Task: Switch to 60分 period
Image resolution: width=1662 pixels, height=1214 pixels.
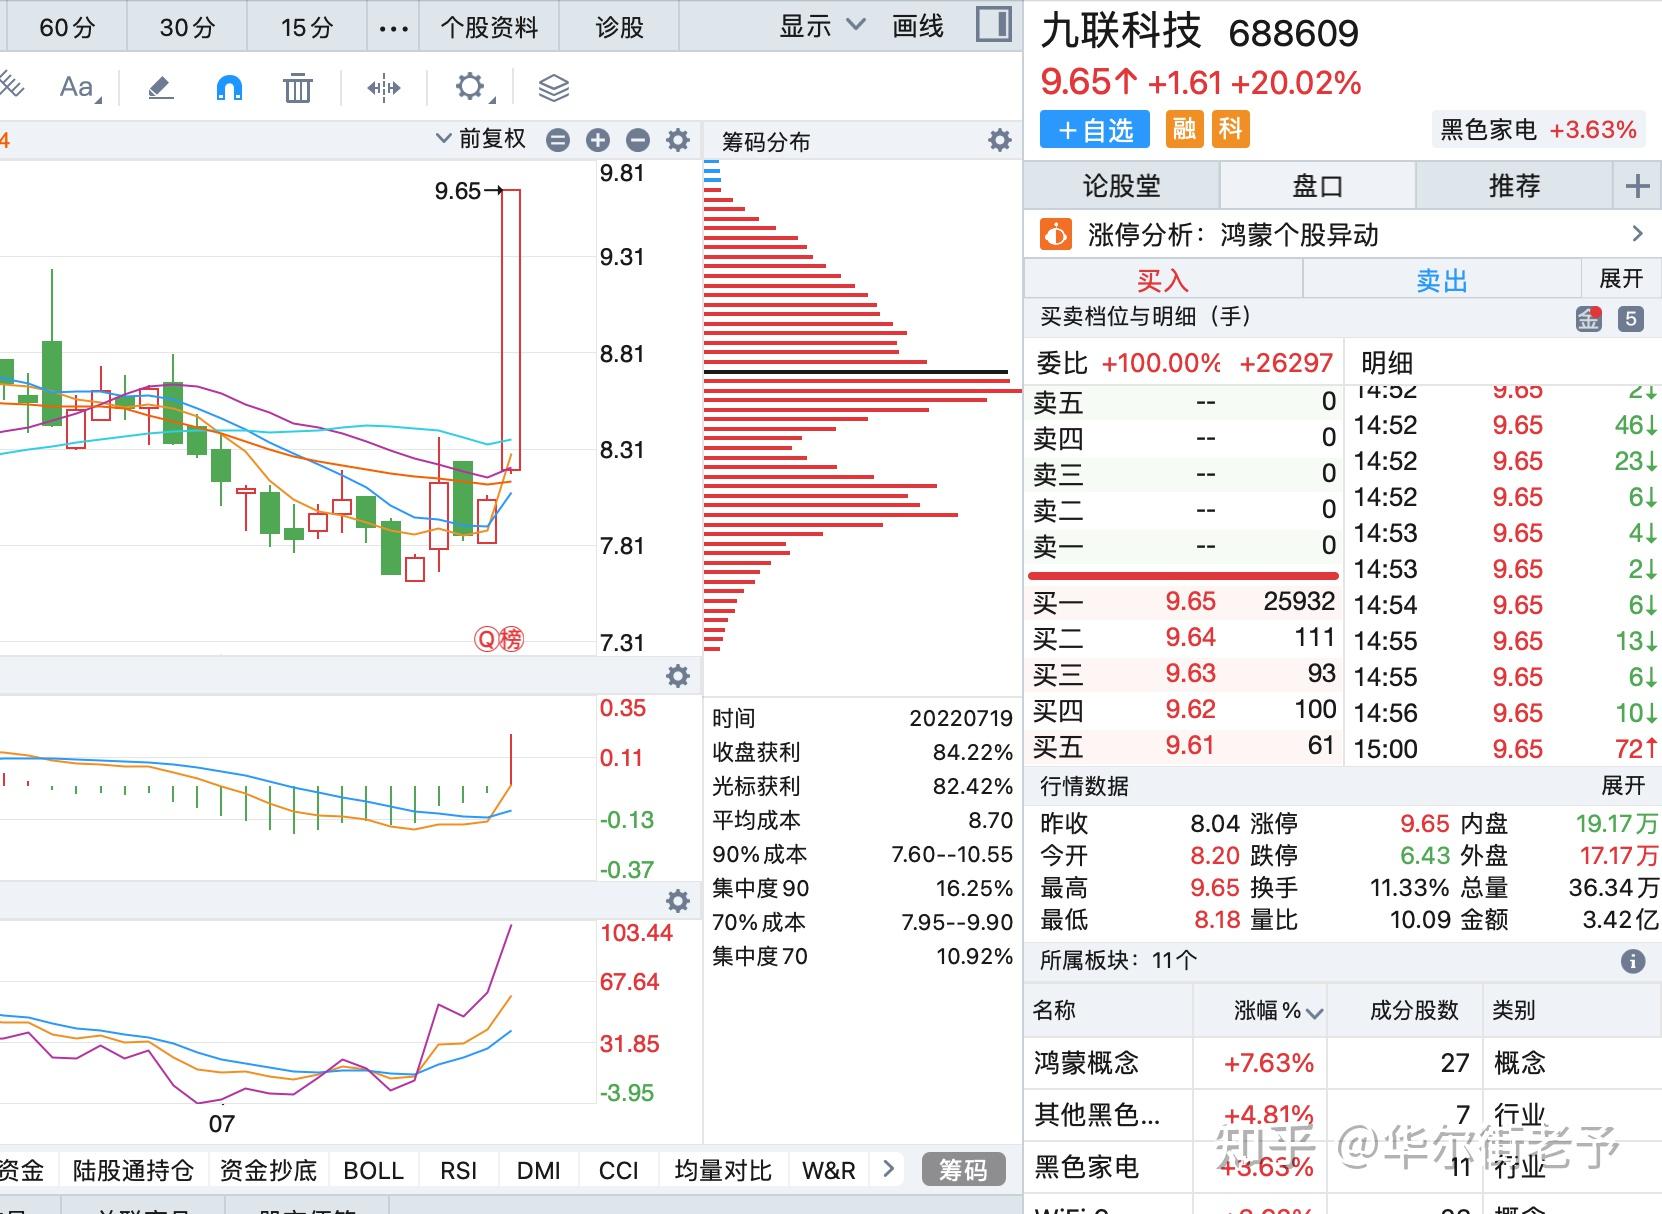Action: point(66,28)
